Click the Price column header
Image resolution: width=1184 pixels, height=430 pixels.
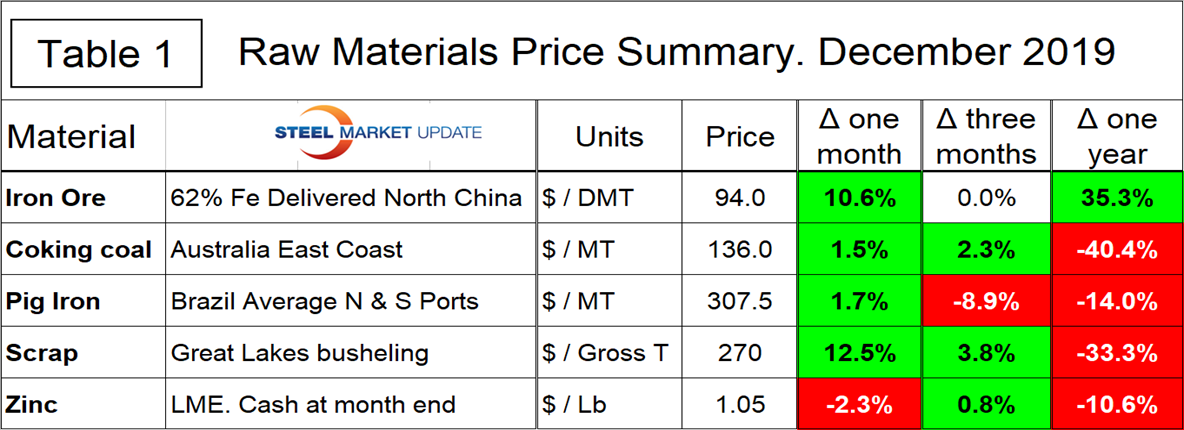click(x=740, y=136)
